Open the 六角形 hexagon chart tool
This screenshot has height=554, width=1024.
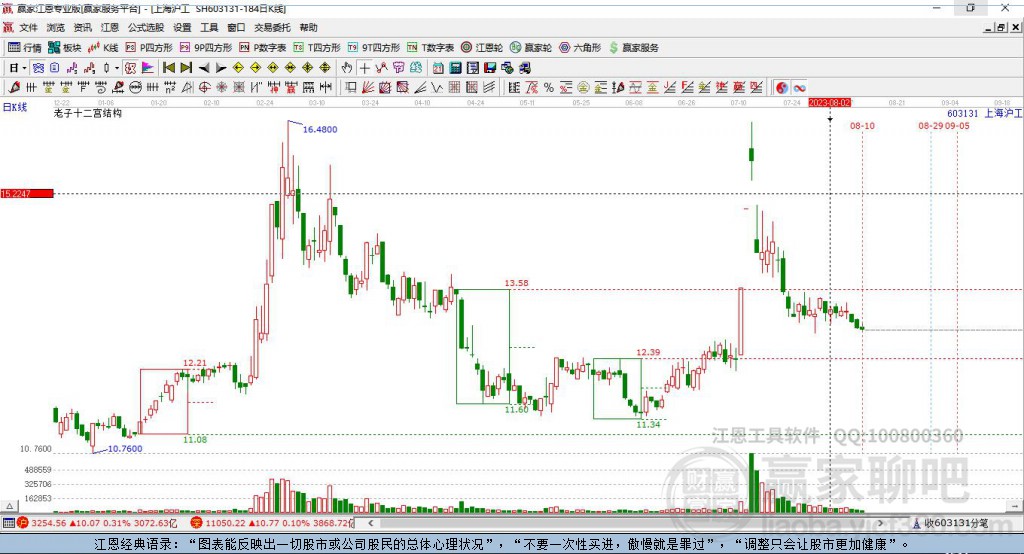coord(580,48)
